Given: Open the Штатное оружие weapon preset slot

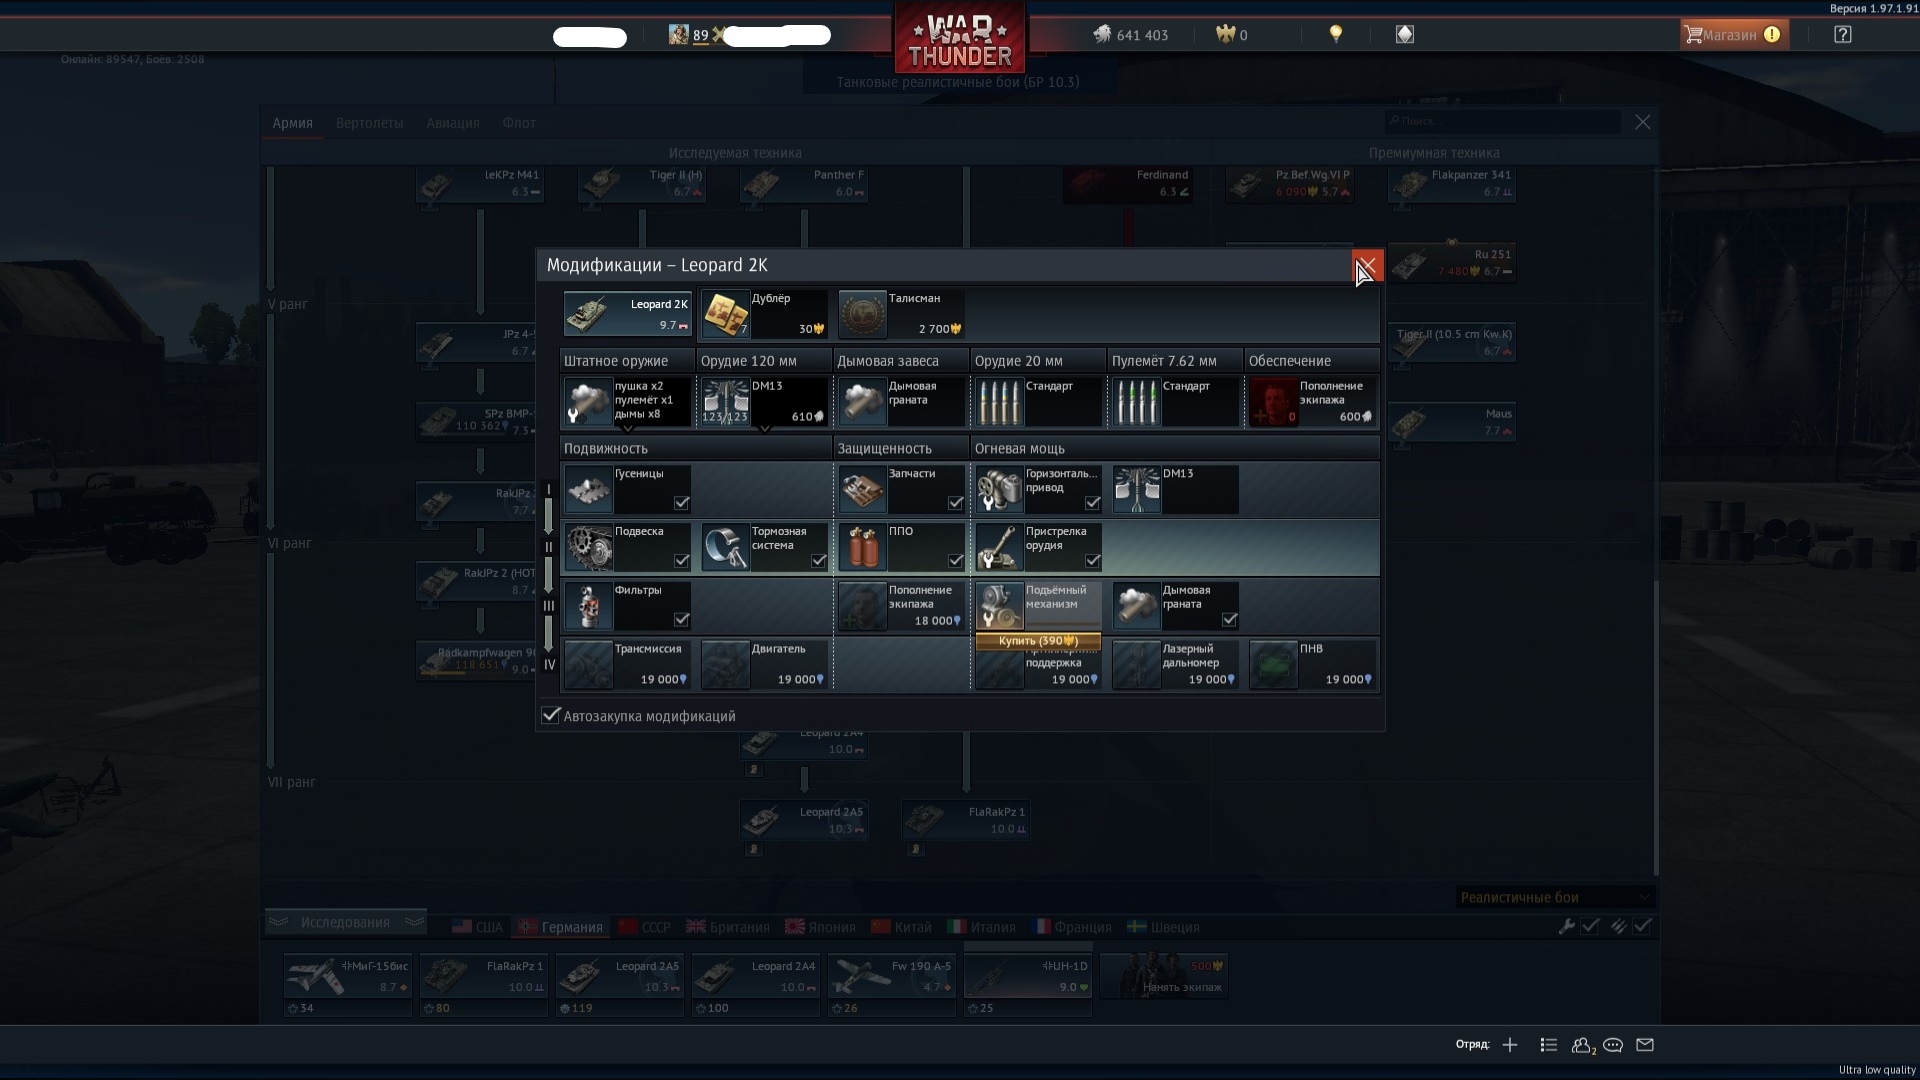Looking at the screenshot, I should click(627, 401).
